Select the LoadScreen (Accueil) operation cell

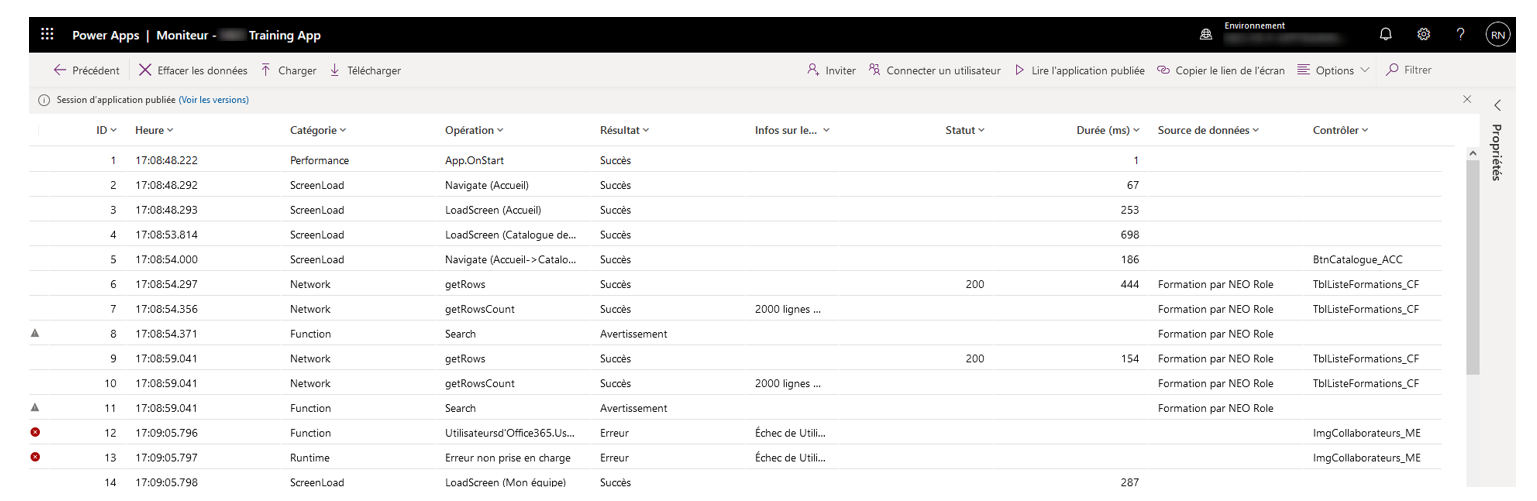click(491, 210)
